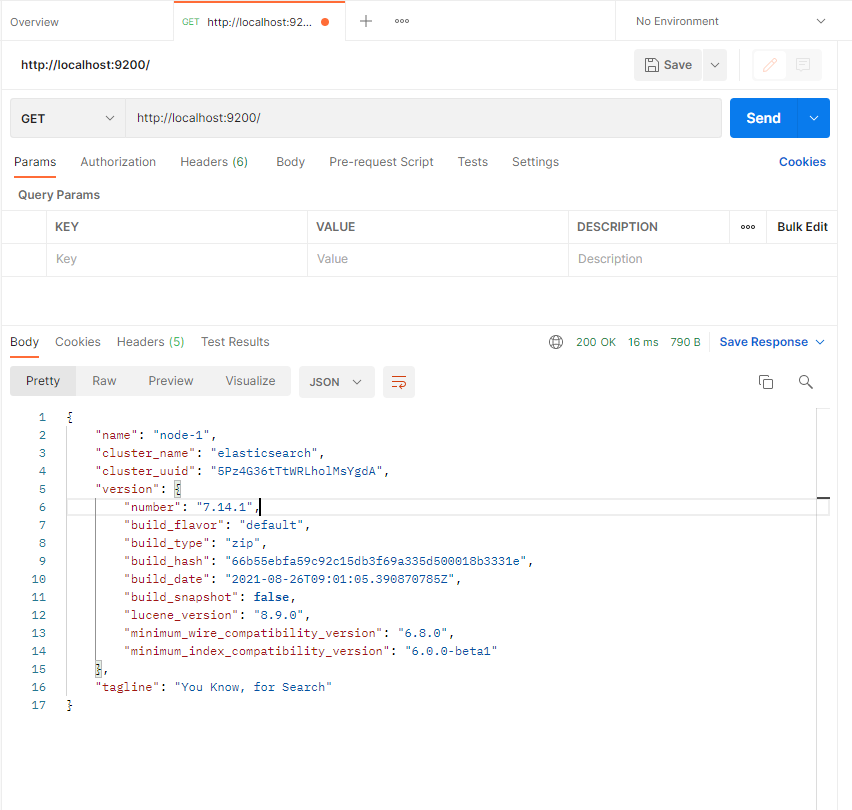Open the GET method dropdown

click(68, 118)
